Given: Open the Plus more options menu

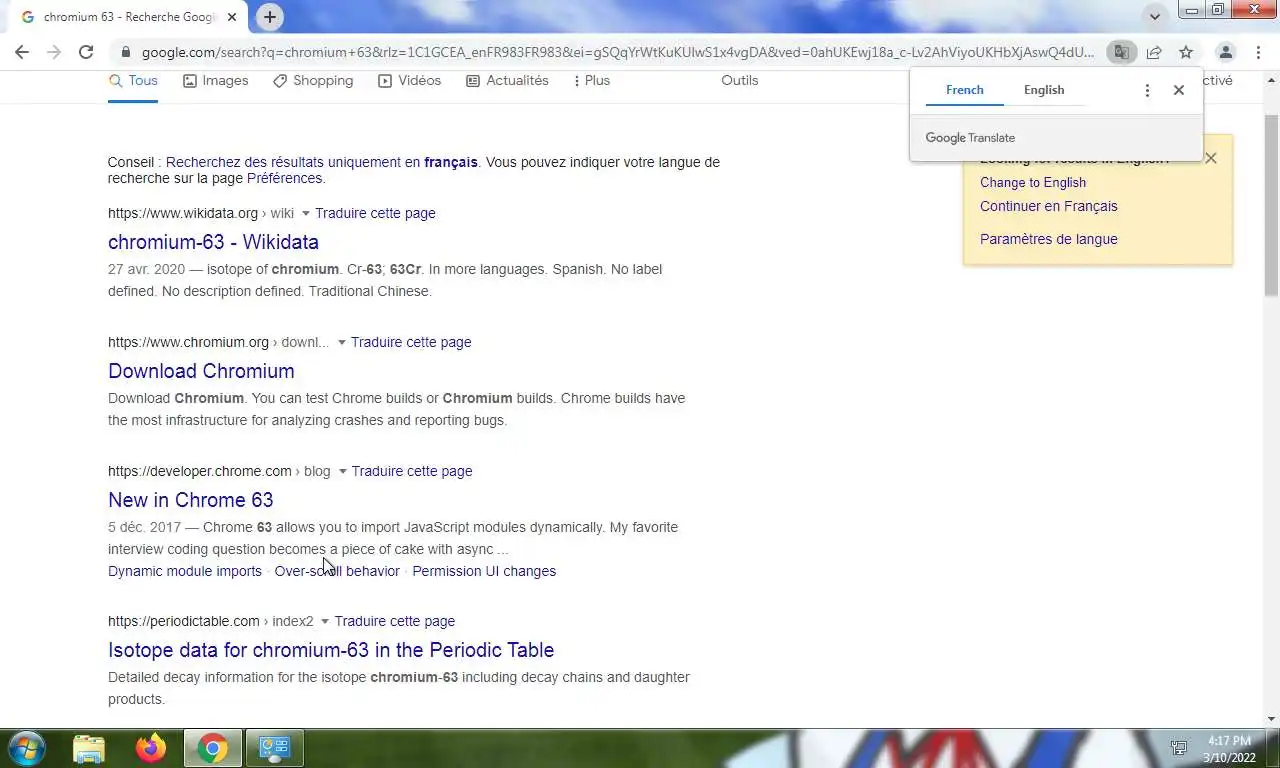Looking at the screenshot, I should tap(591, 80).
